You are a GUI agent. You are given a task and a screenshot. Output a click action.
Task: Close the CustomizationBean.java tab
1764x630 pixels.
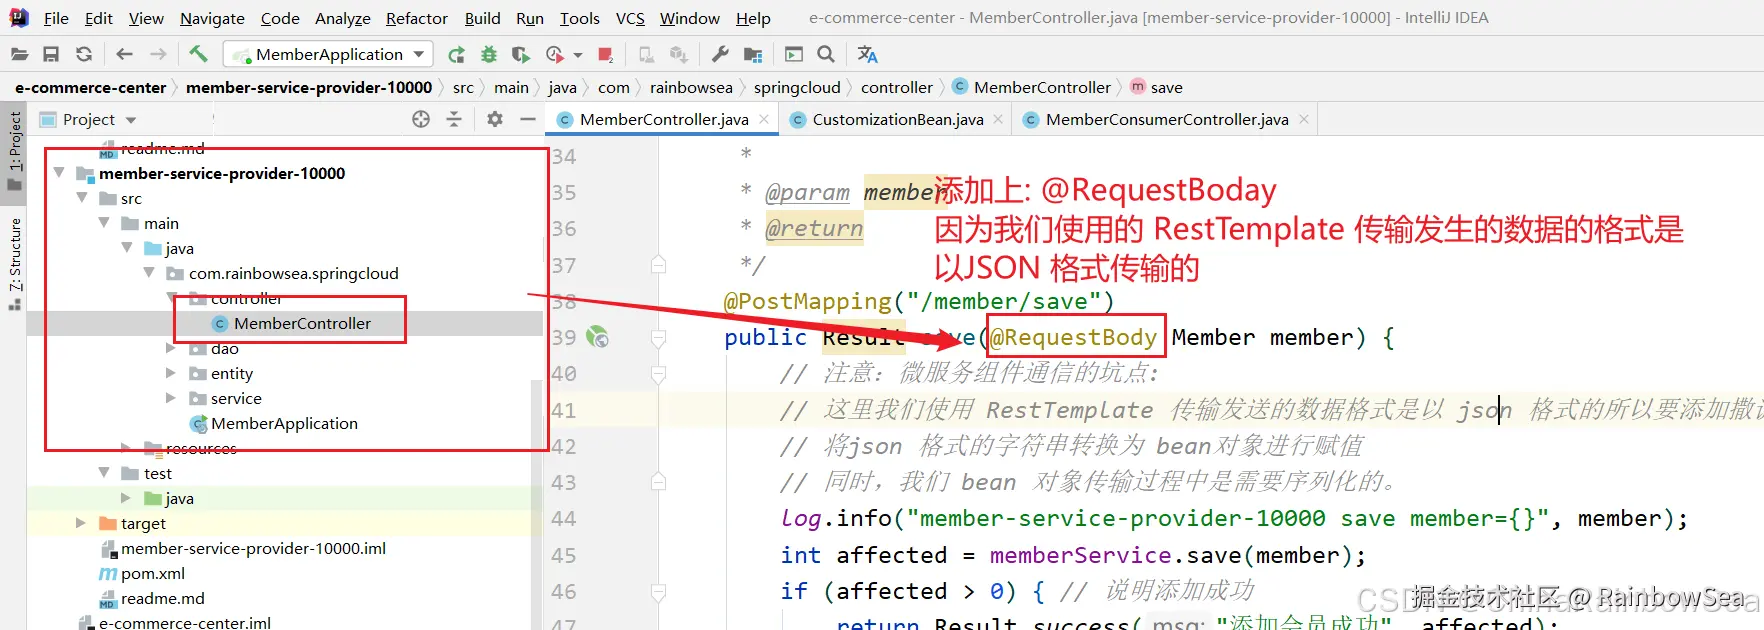998,119
